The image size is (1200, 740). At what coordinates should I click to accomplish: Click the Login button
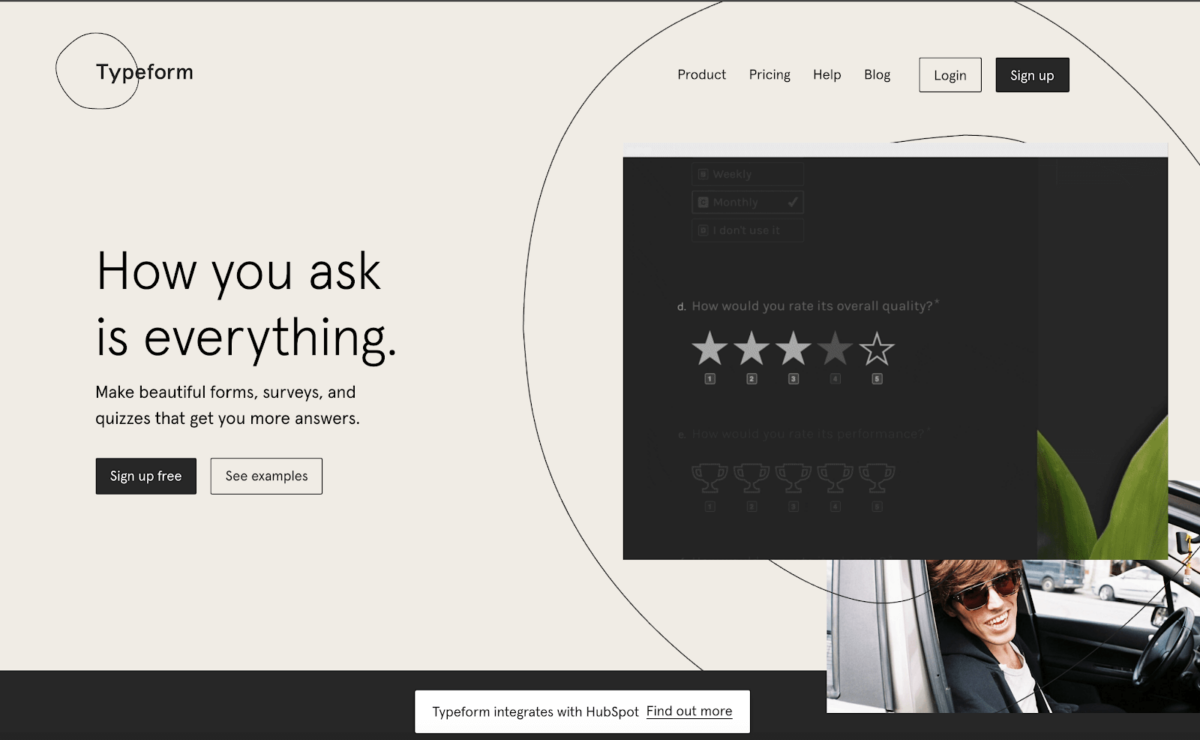point(950,75)
